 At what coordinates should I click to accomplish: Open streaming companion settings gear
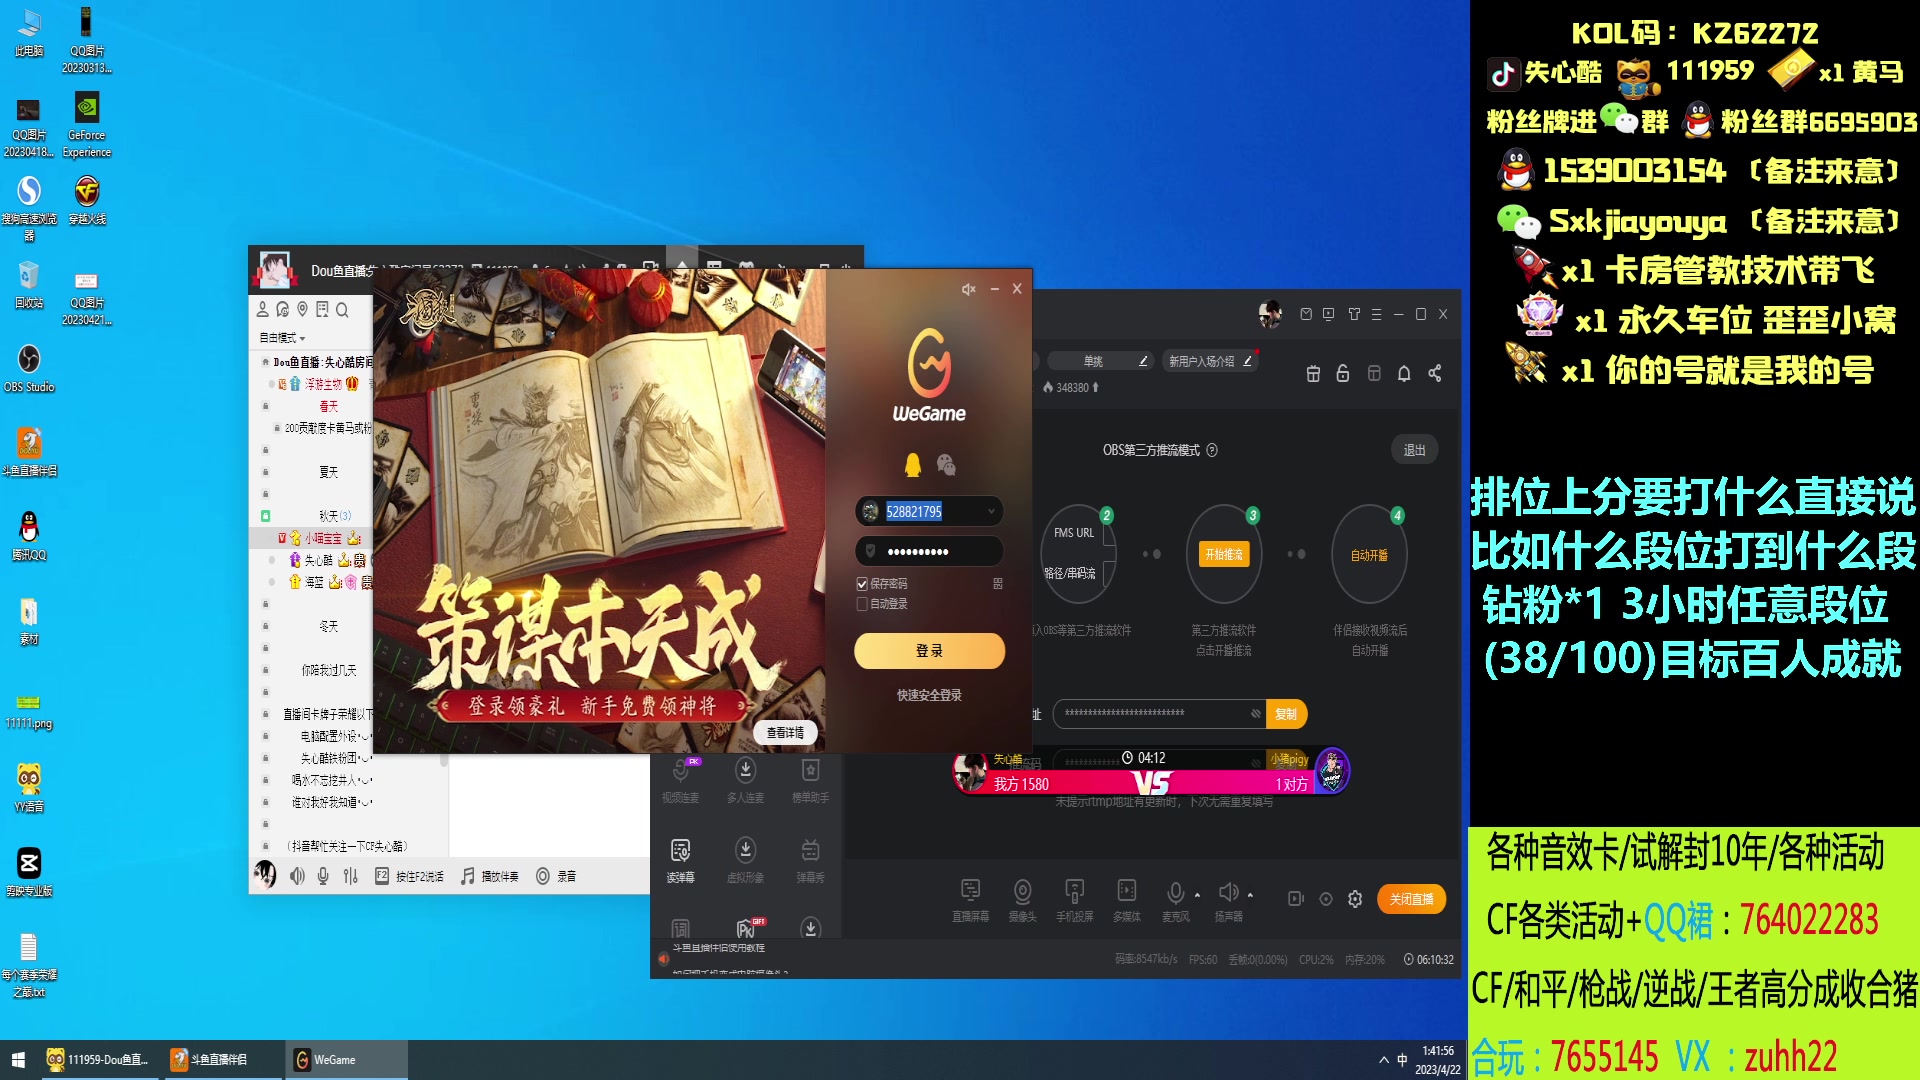click(x=1355, y=899)
